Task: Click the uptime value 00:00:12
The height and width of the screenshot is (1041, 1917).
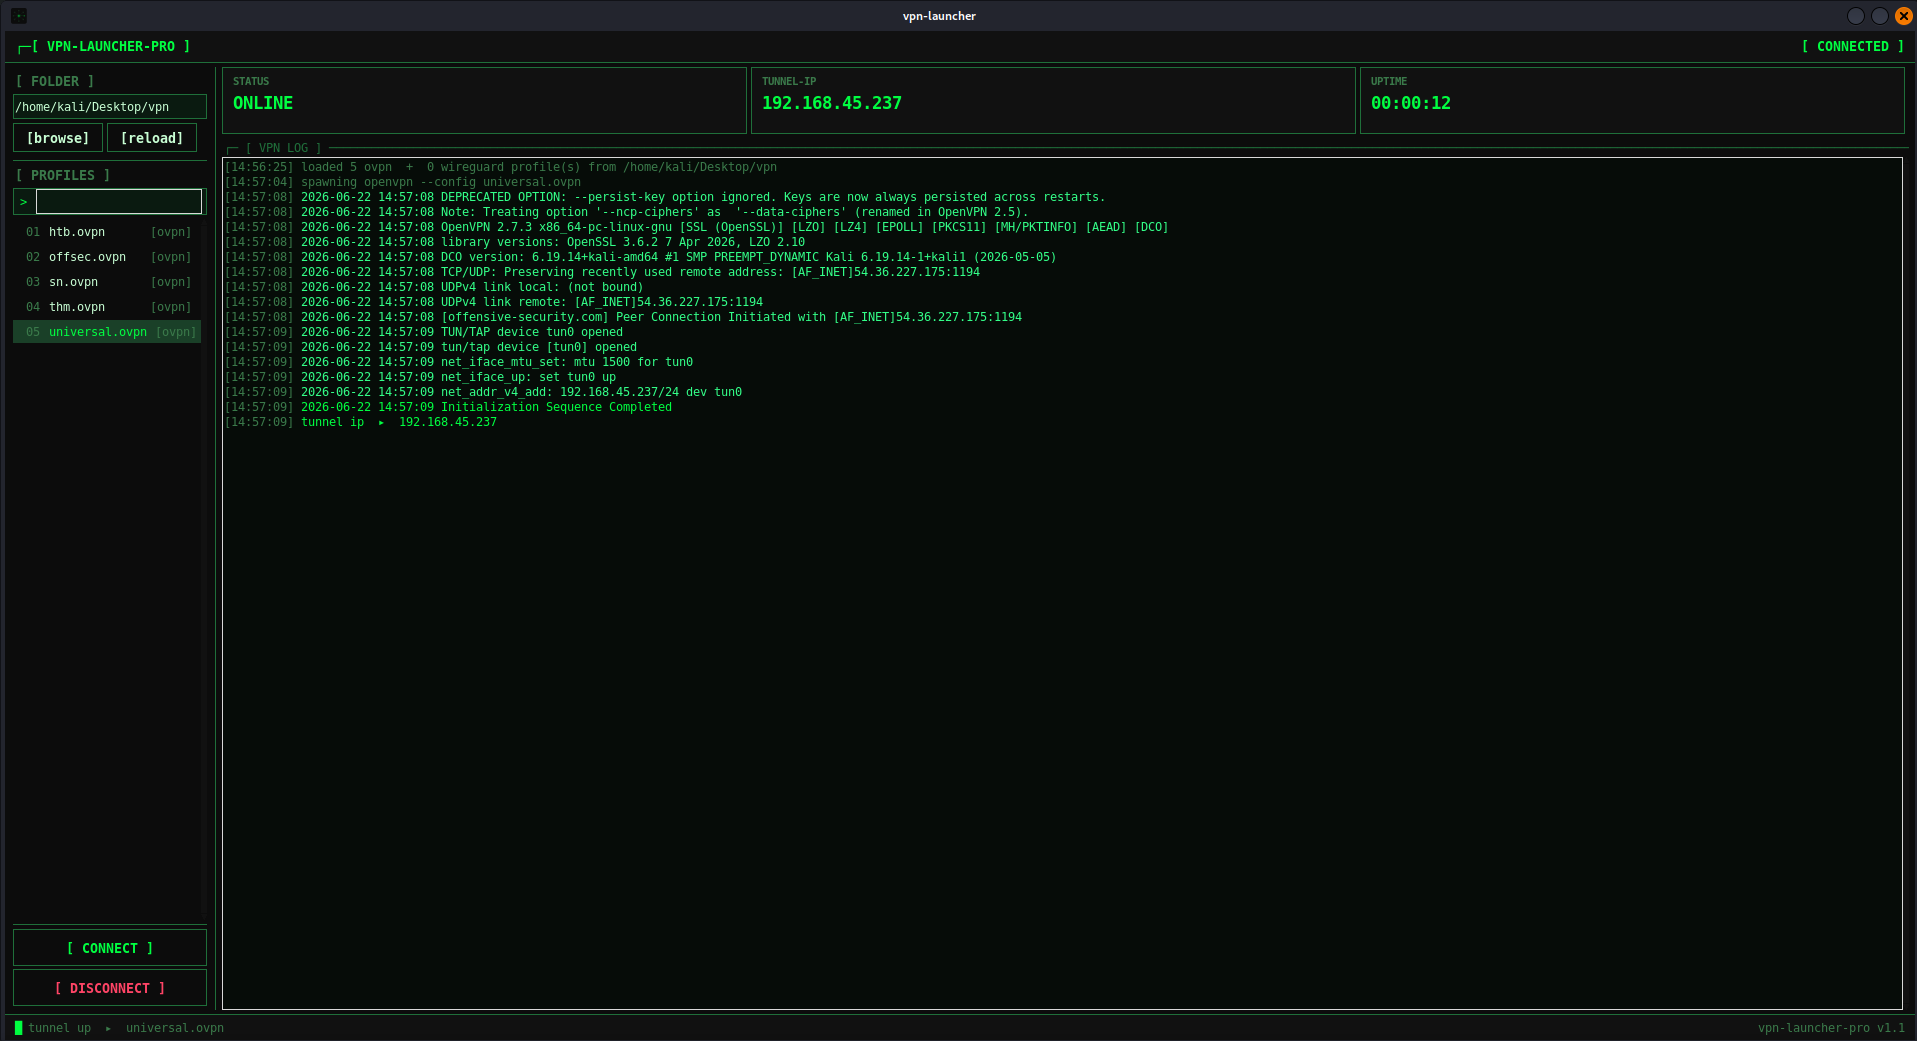Action: pyautogui.click(x=1411, y=103)
